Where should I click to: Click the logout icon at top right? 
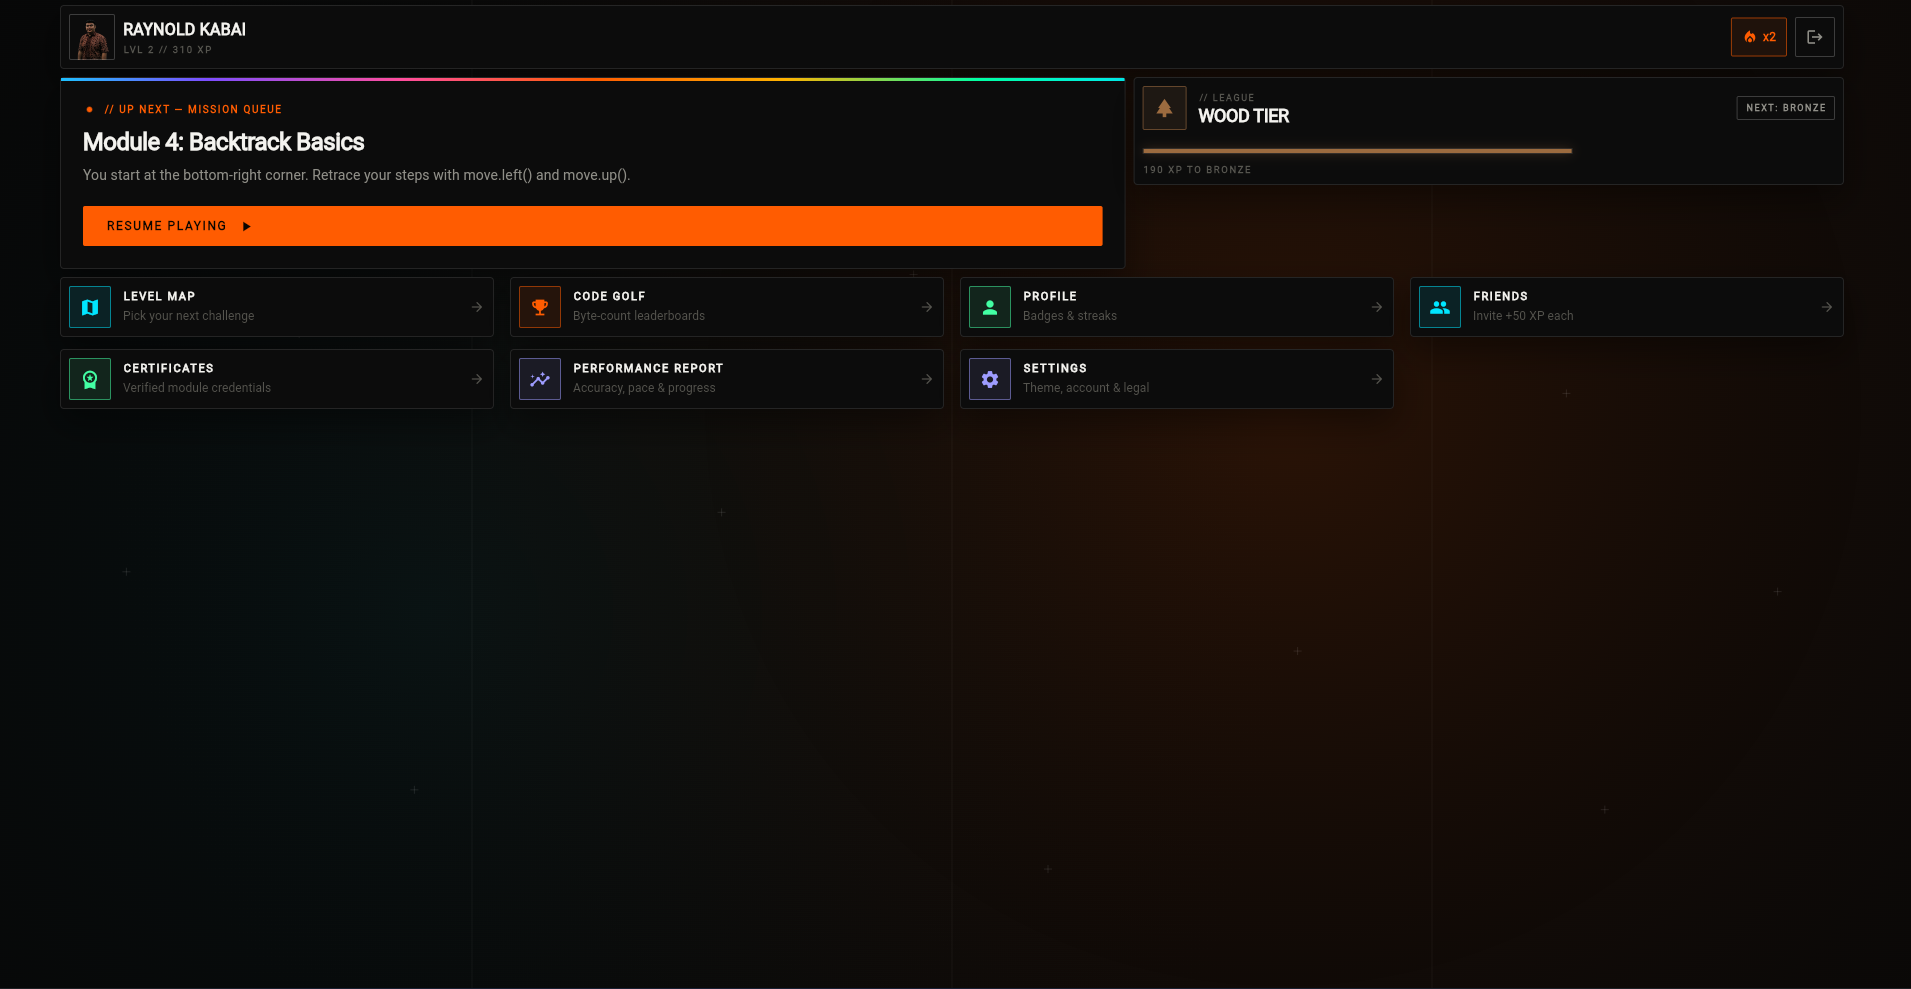[1815, 37]
